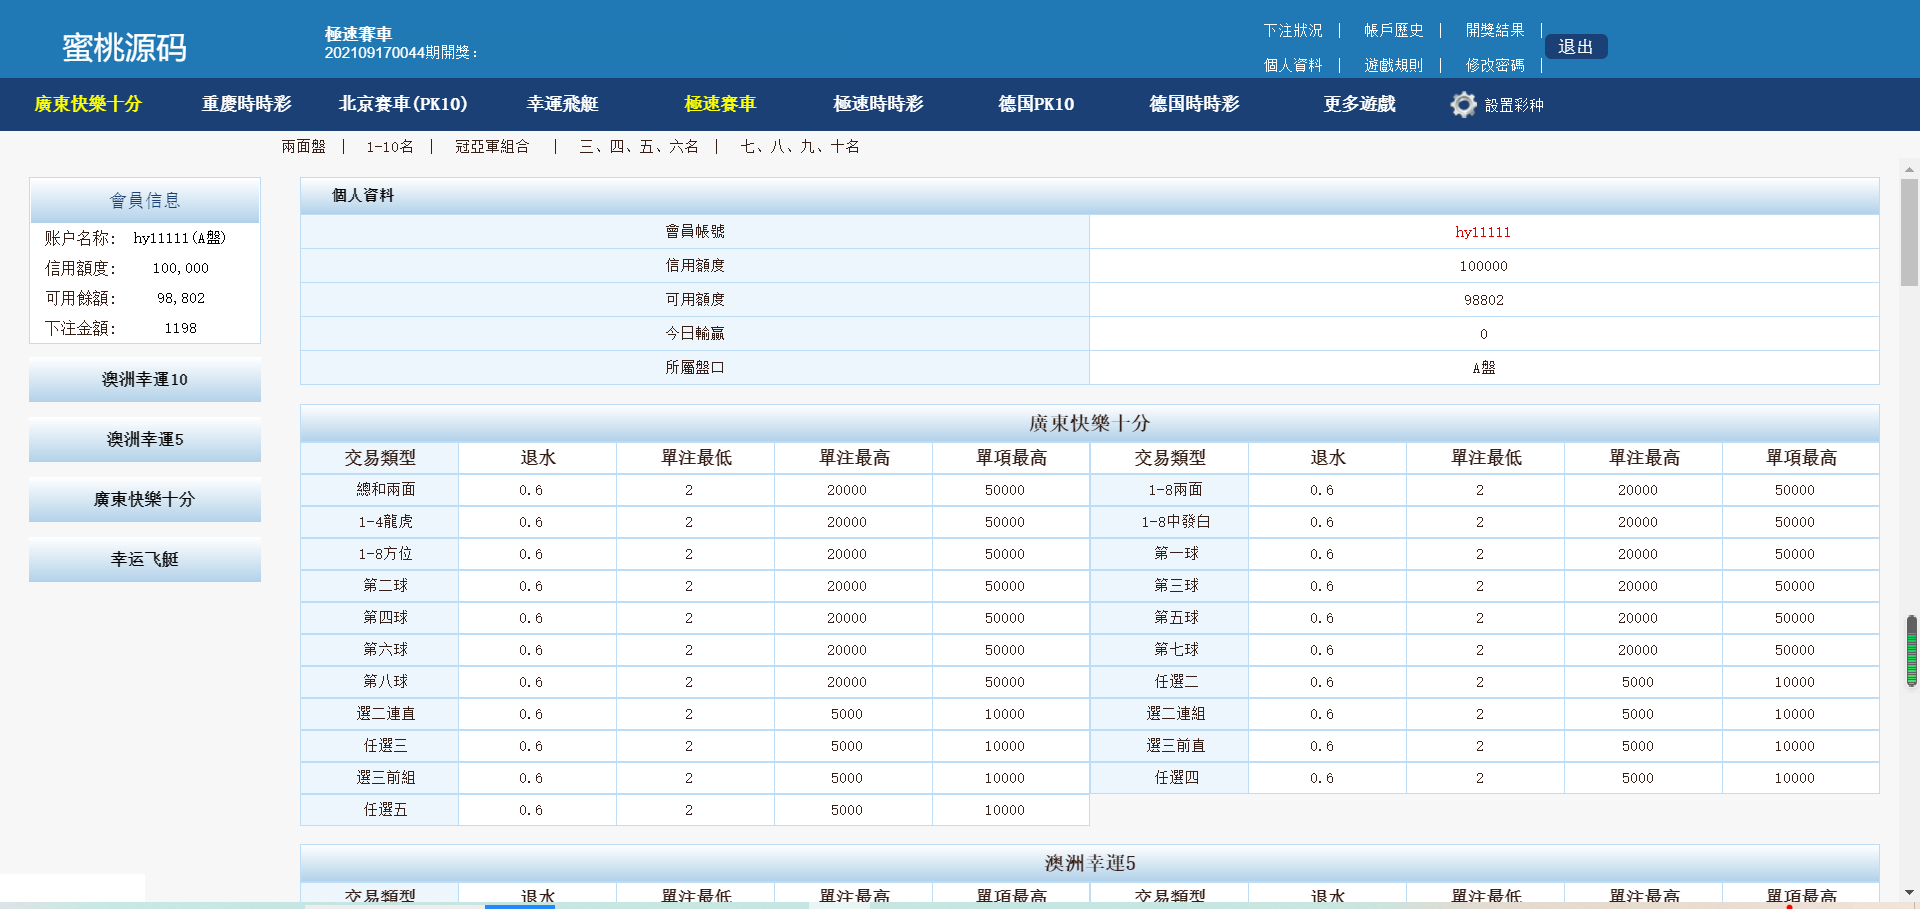This screenshot has height=909, width=1920.
Task: Click the 退出 logout button
Action: [x=1575, y=47]
